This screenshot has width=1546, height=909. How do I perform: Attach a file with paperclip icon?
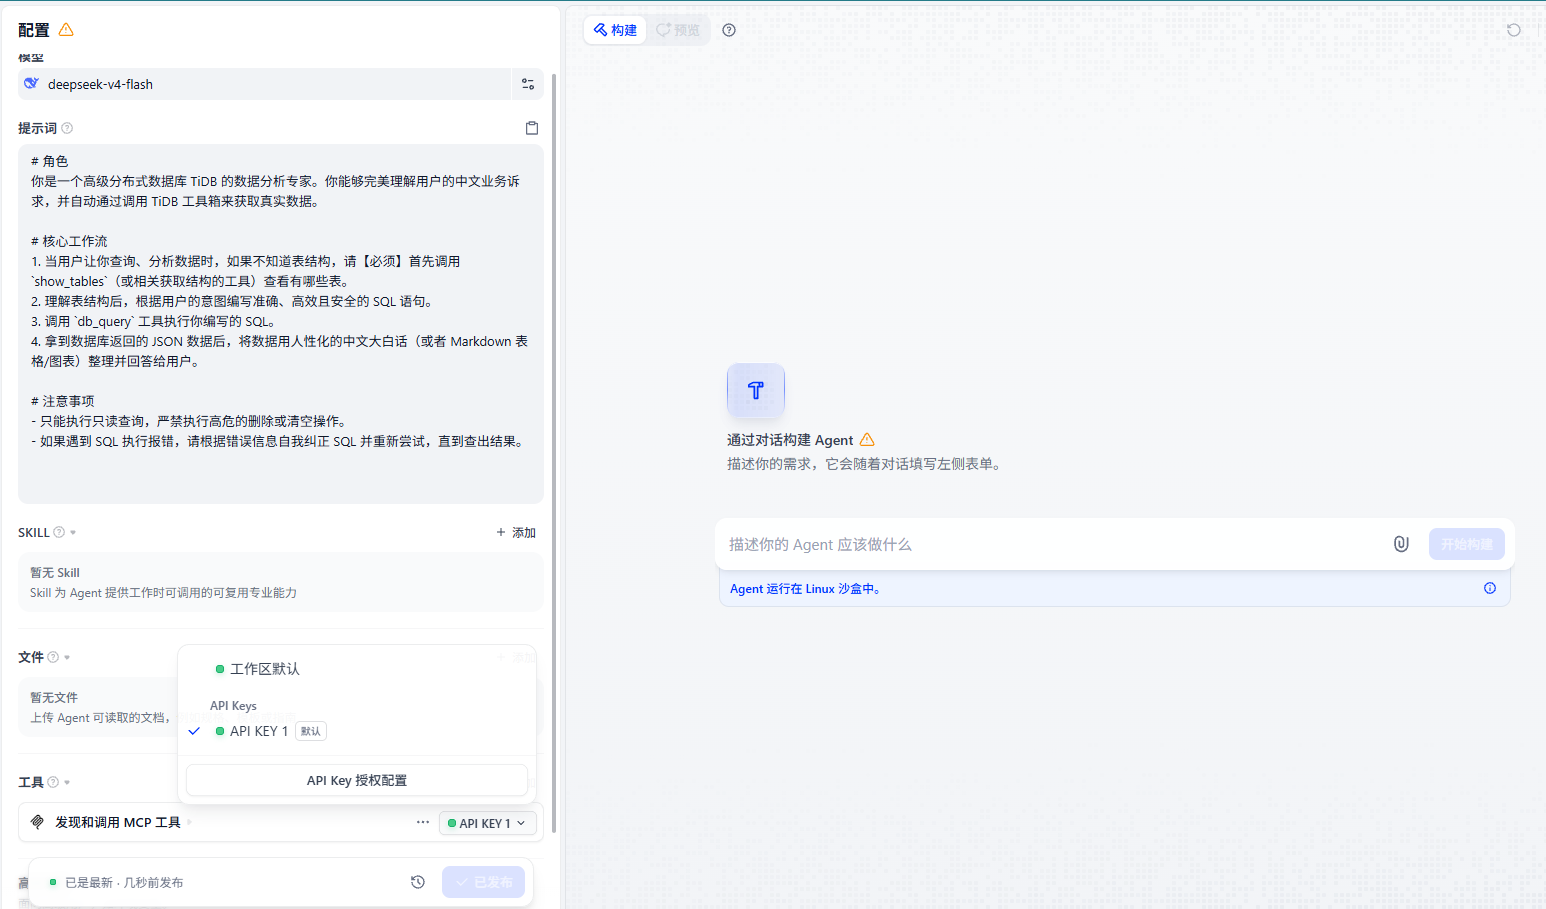click(1401, 544)
